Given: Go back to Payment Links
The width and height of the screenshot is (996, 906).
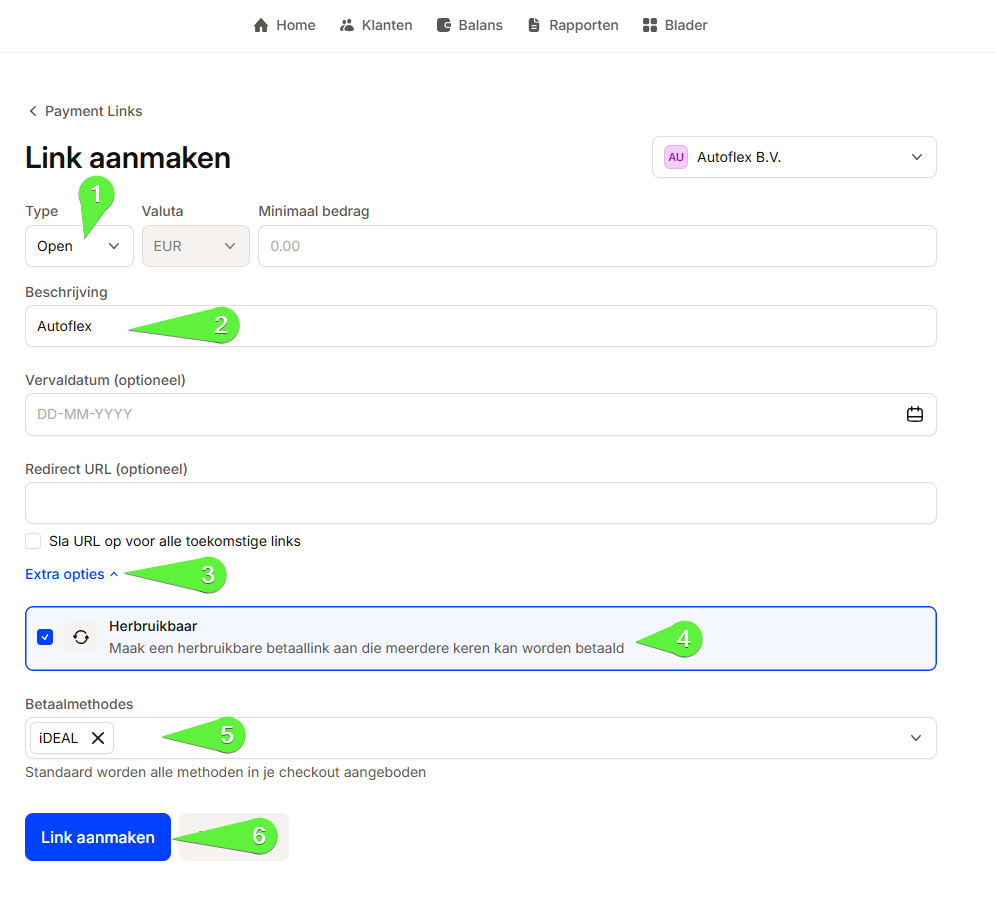Looking at the screenshot, I should tap(85, 111).
